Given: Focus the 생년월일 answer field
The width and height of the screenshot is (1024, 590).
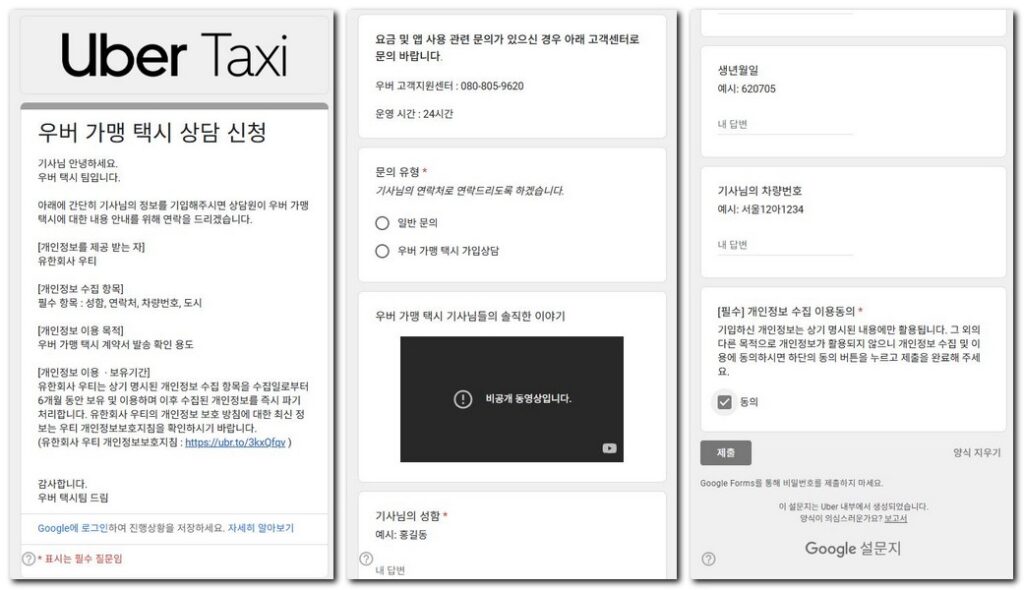Looking at the screenshot, I should coord(785,124).
